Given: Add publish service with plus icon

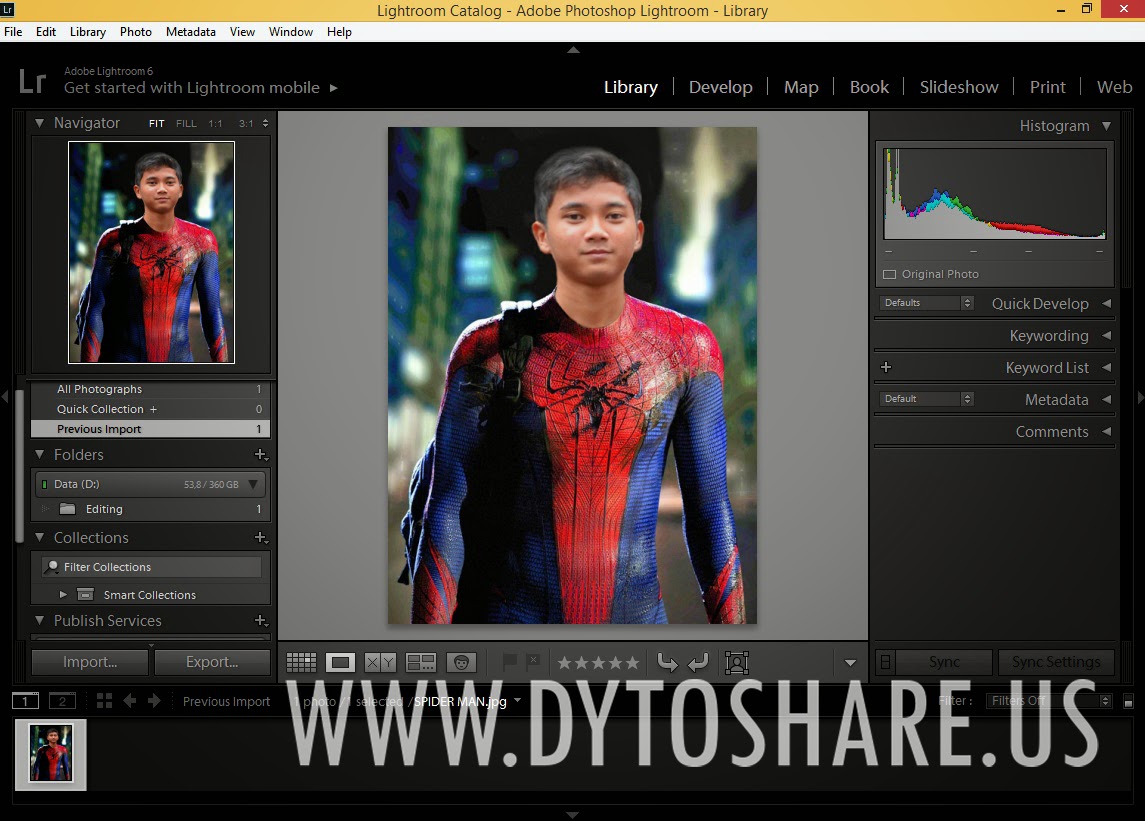Looking at the screenshot, I should tap(261, 621).
